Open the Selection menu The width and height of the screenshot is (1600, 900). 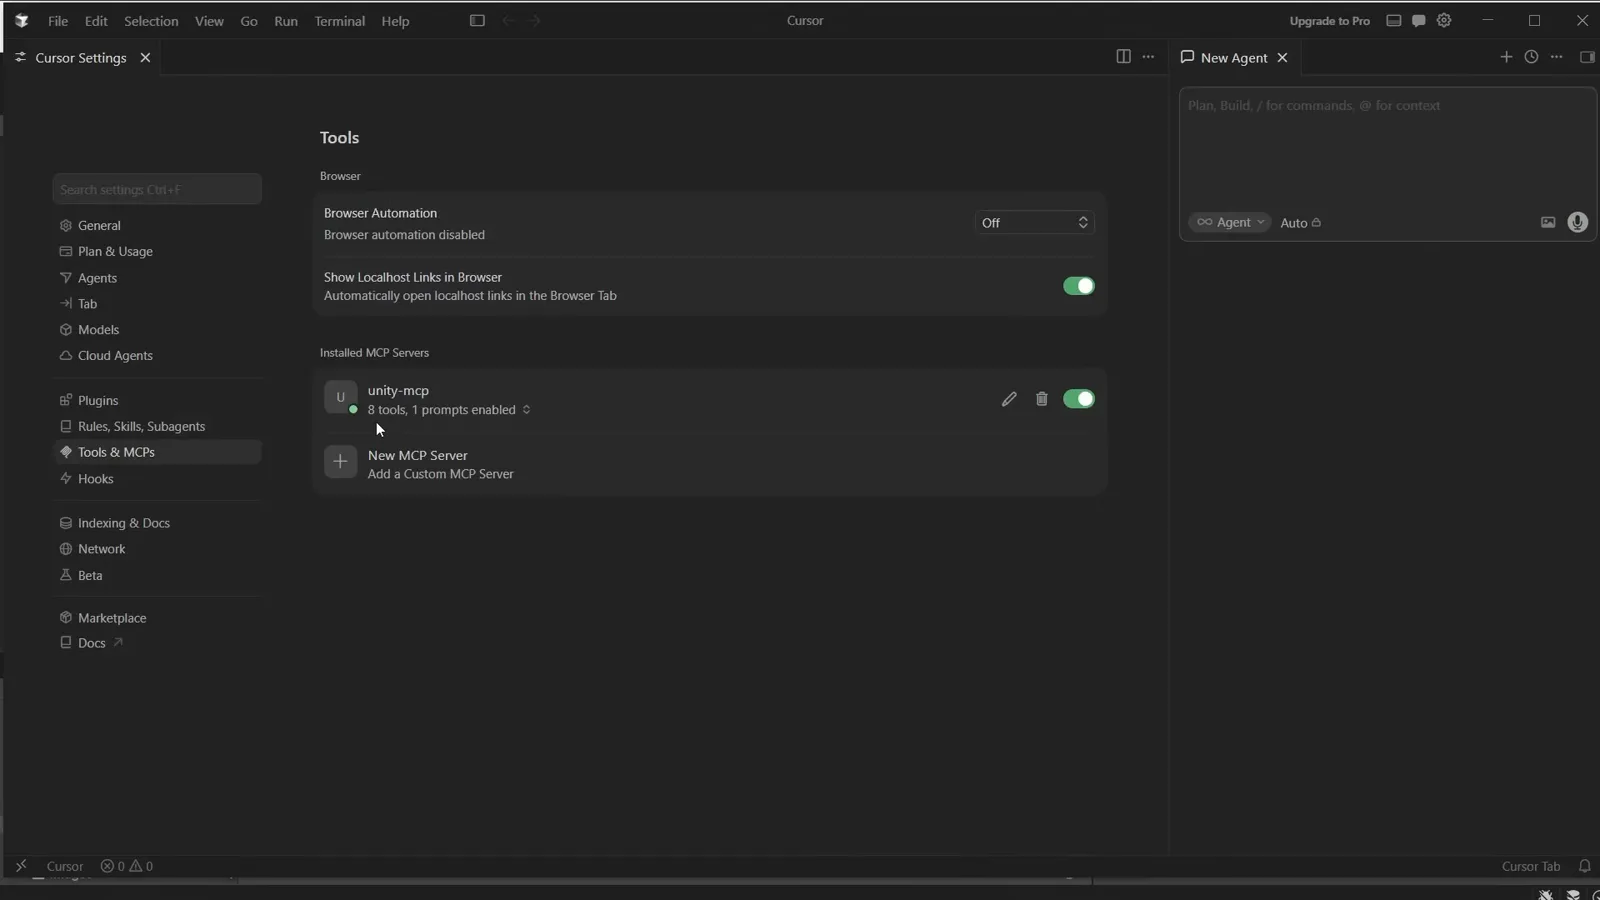coord(151,21)
